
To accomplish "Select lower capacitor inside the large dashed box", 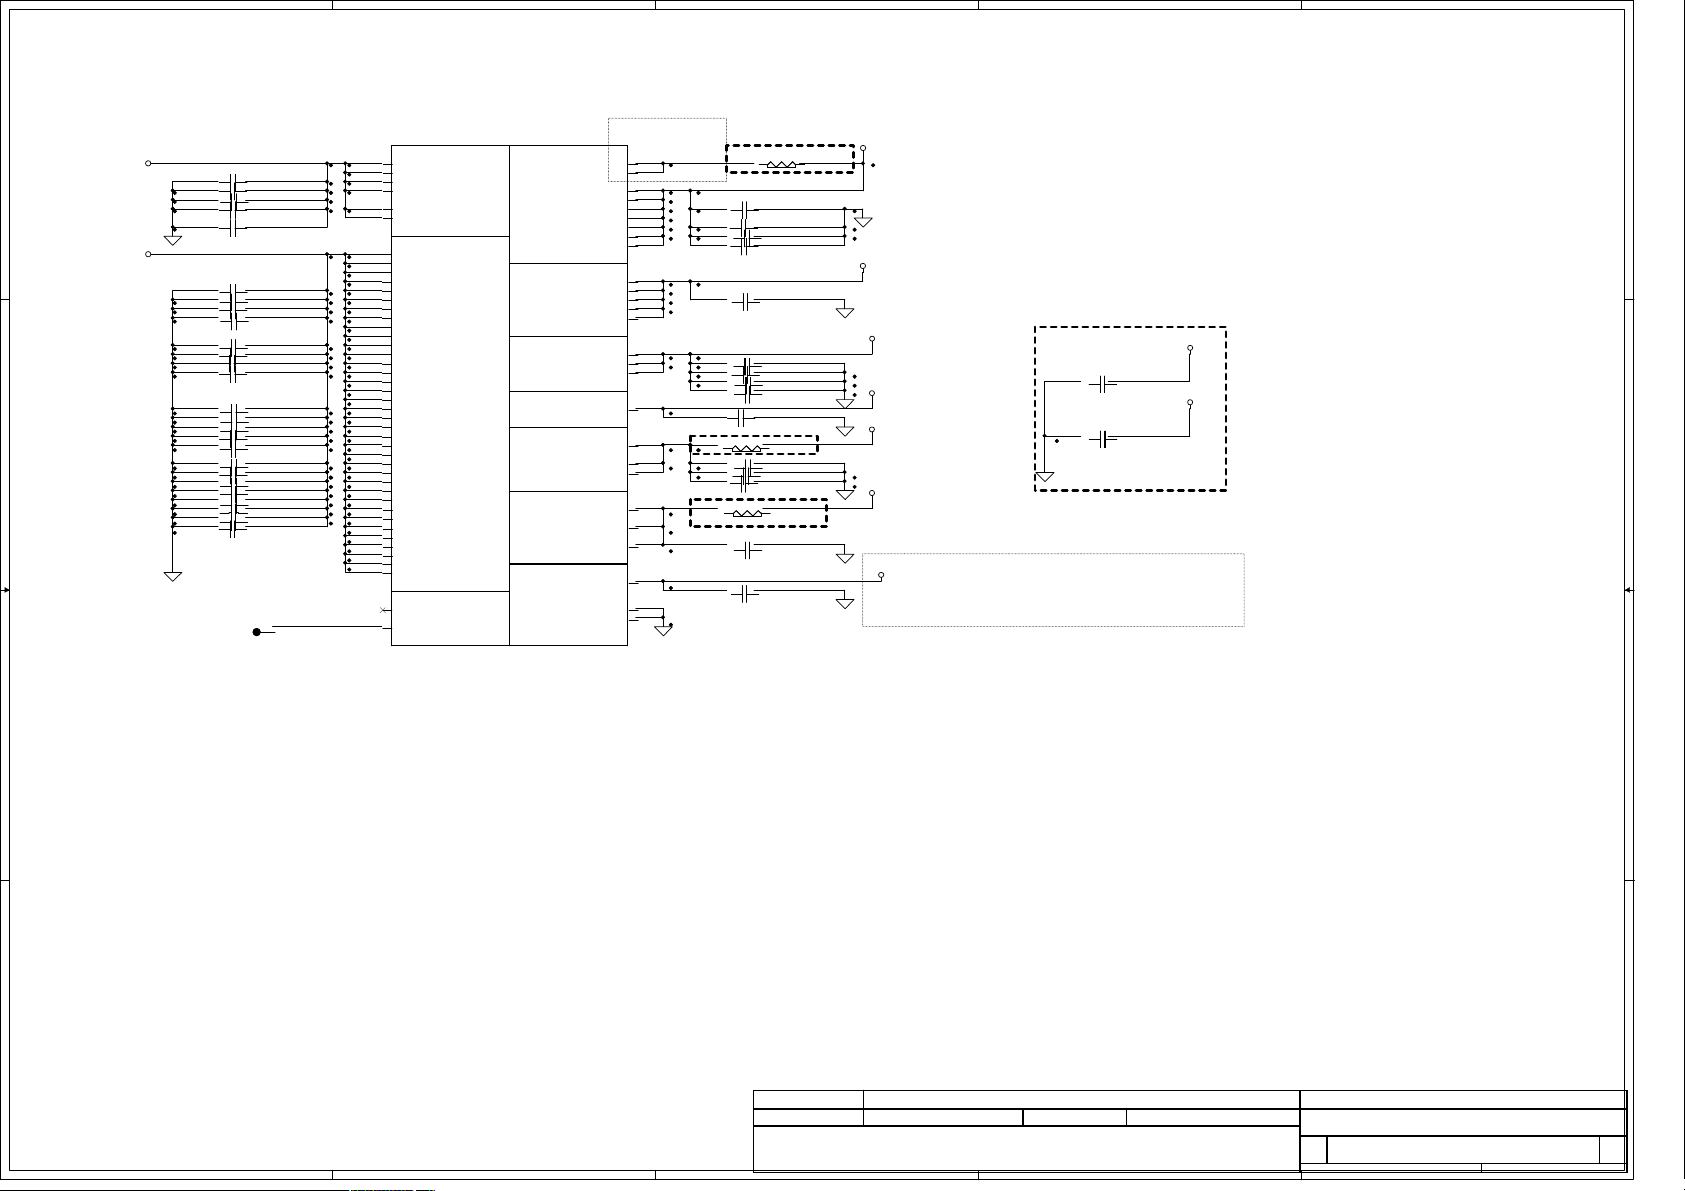I will pyautogui.click(x=1102, y=440).
